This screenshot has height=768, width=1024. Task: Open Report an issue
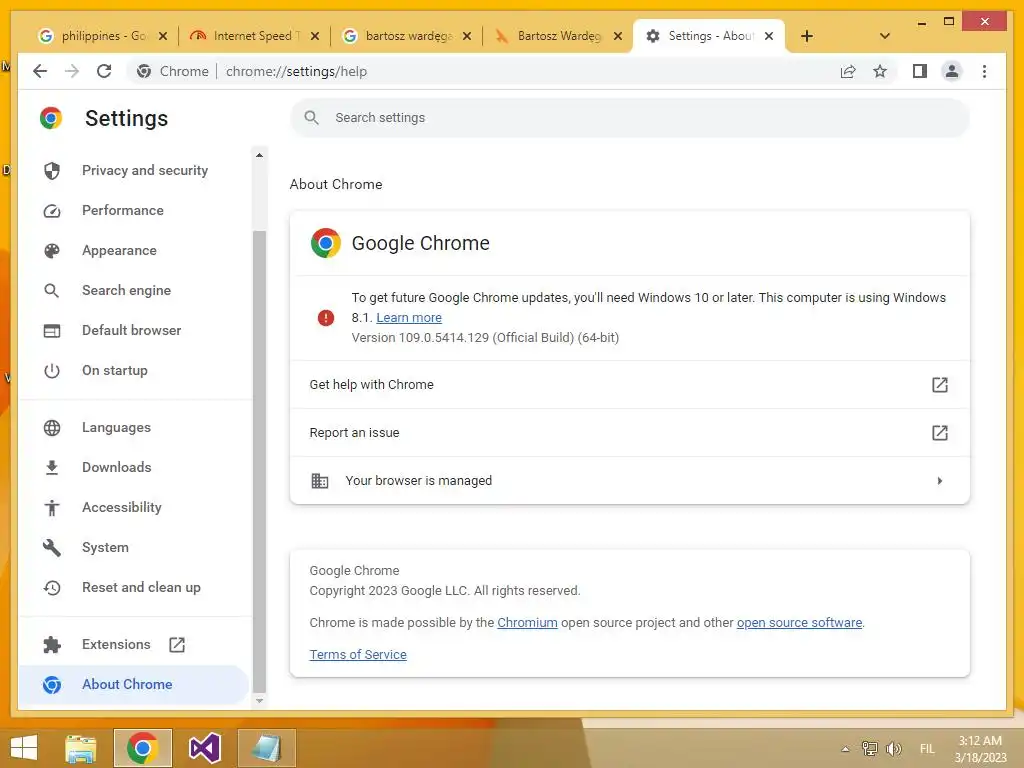pos(630,433)
